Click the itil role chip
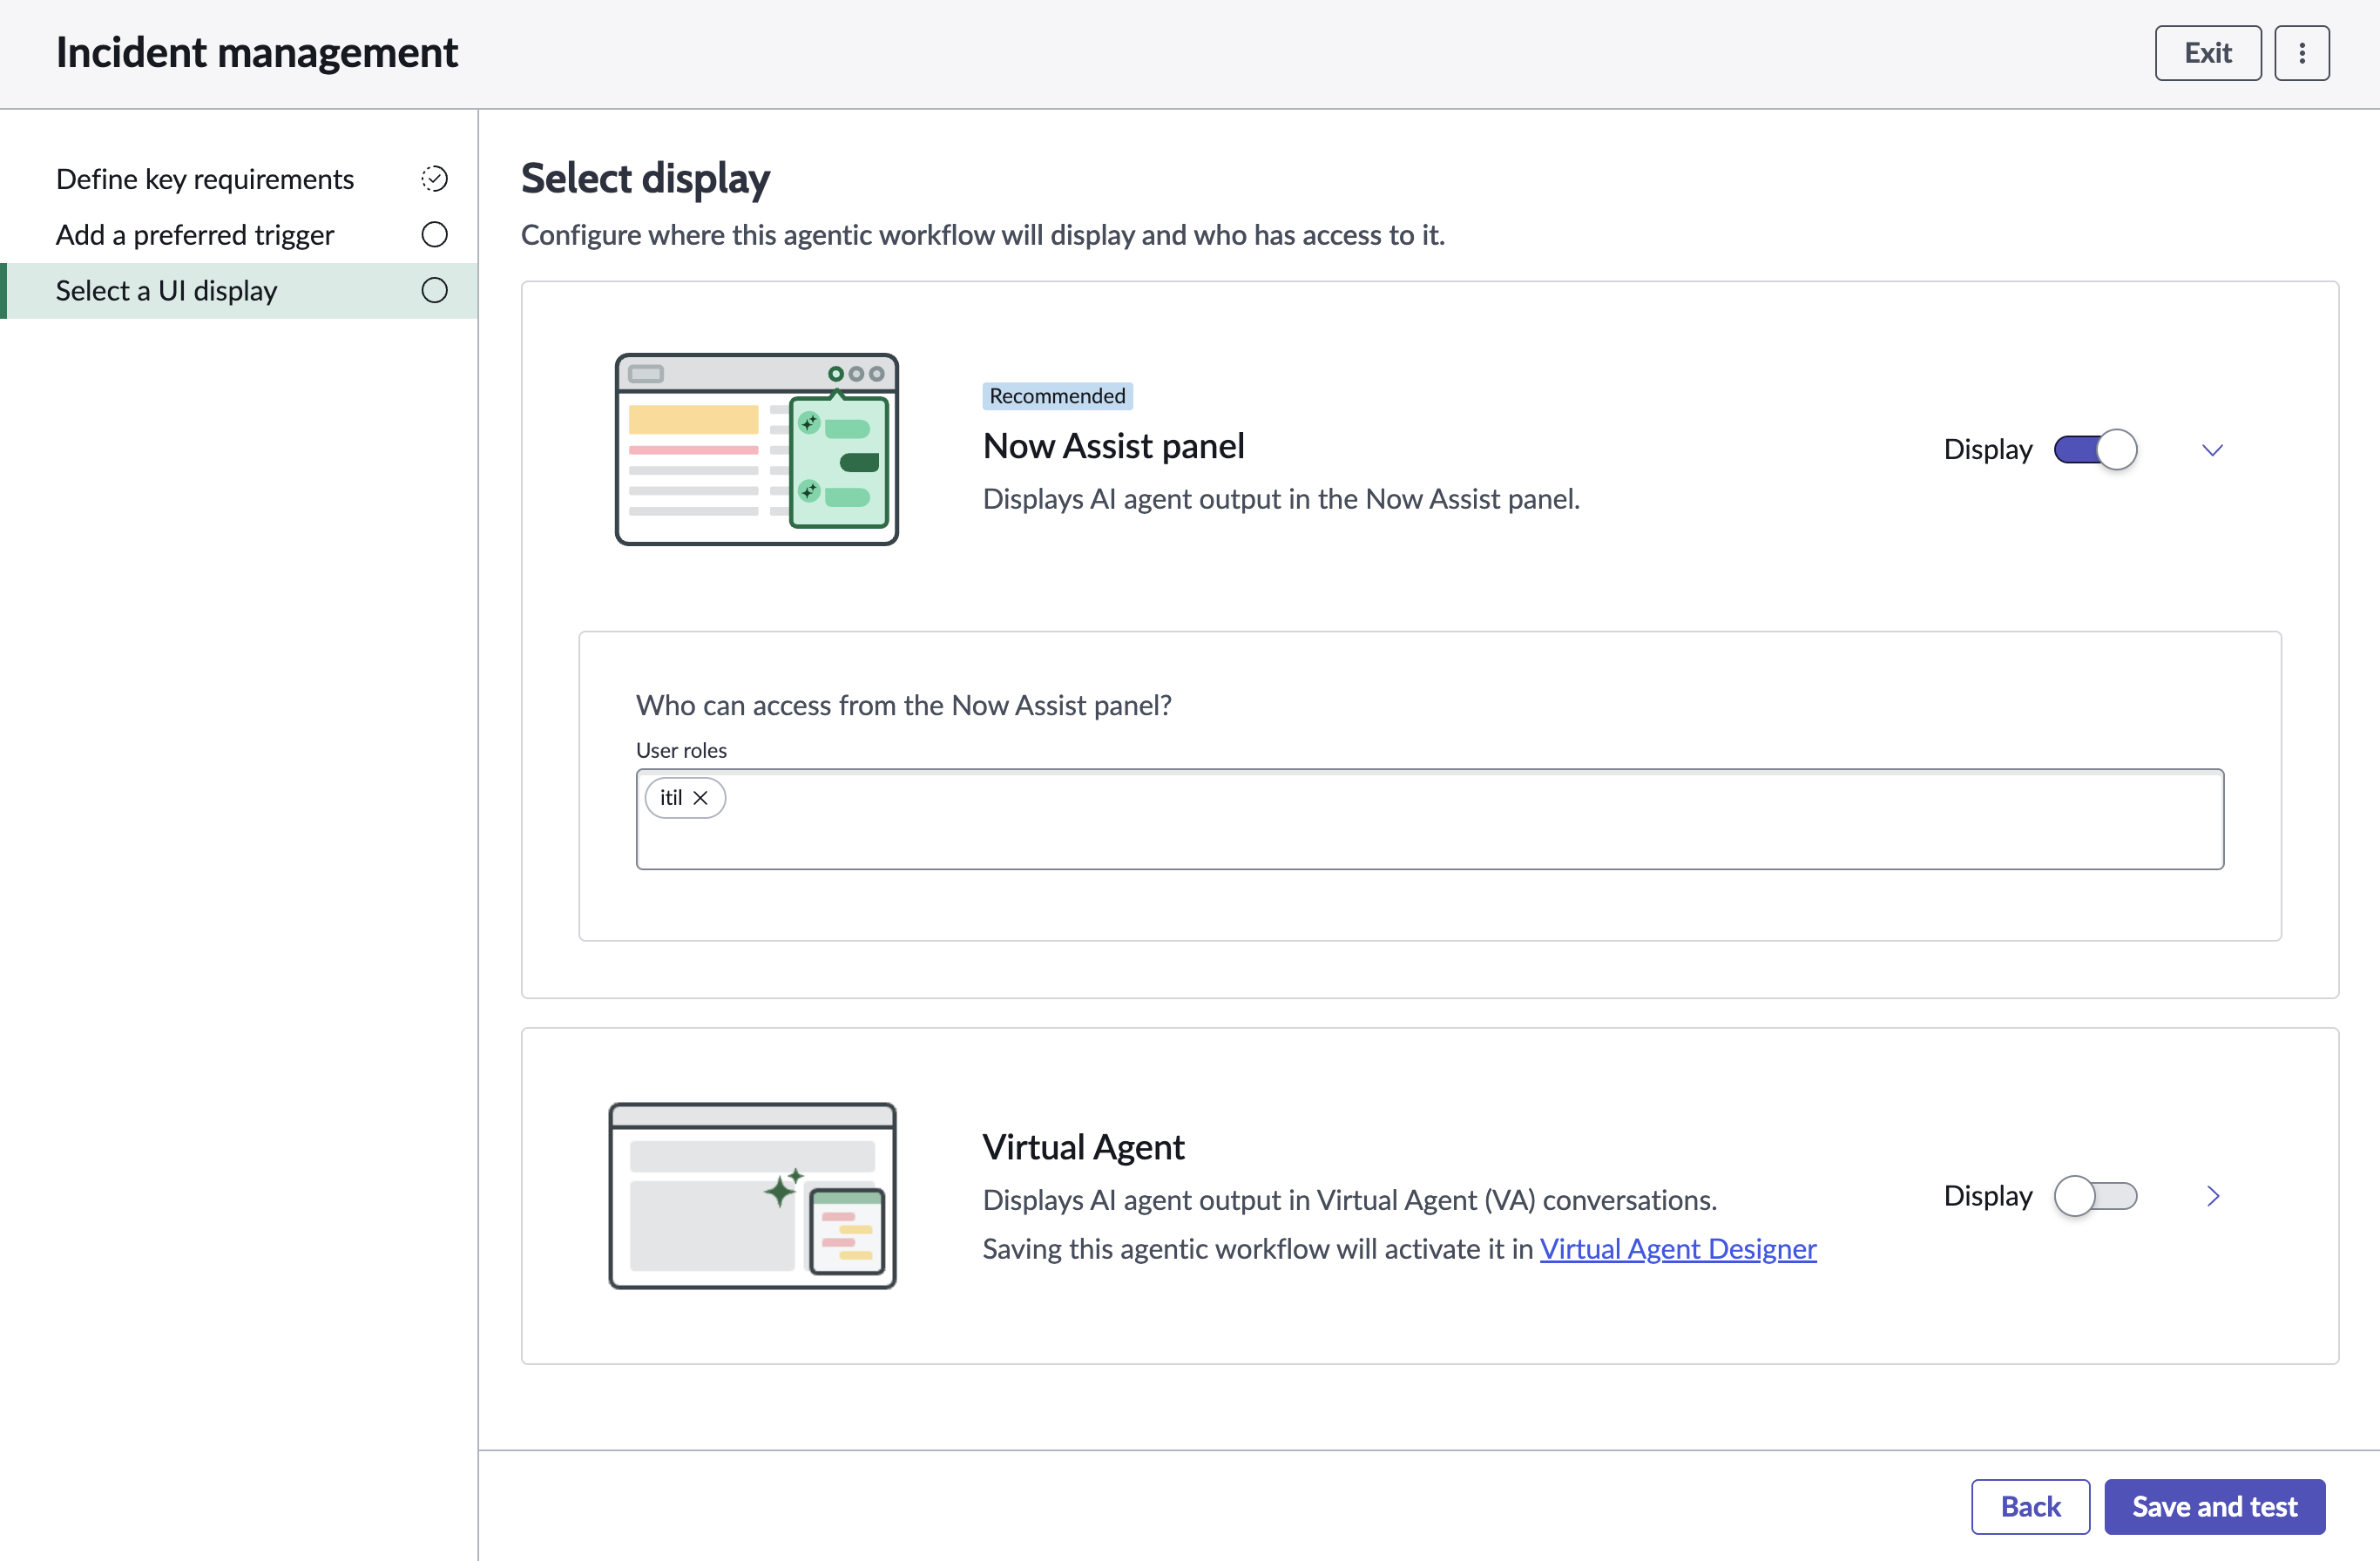This screenshot has height=1561, width=2380. [x=685, y=797]
